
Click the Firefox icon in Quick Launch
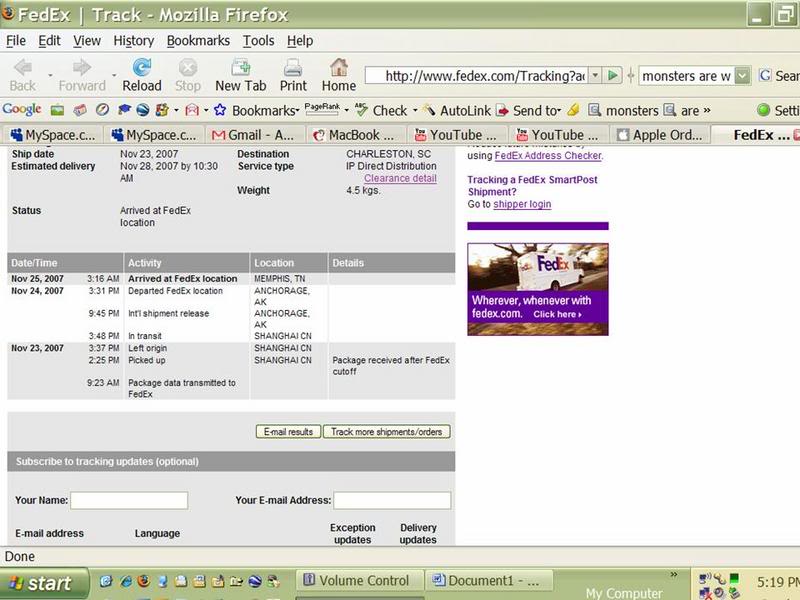click(144, 581)
